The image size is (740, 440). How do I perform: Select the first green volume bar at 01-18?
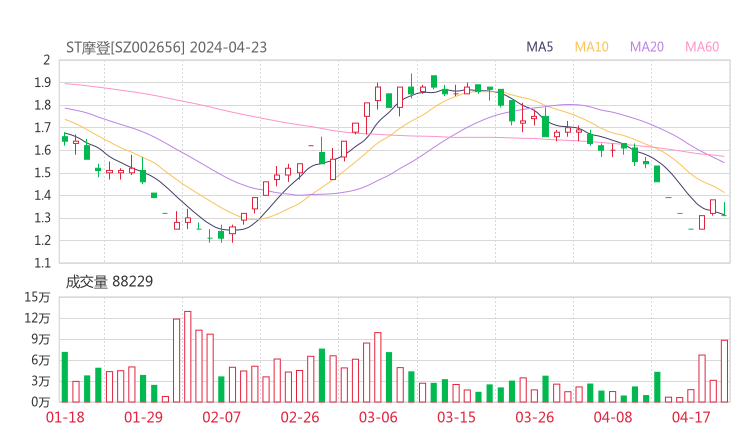coord(65,377)
